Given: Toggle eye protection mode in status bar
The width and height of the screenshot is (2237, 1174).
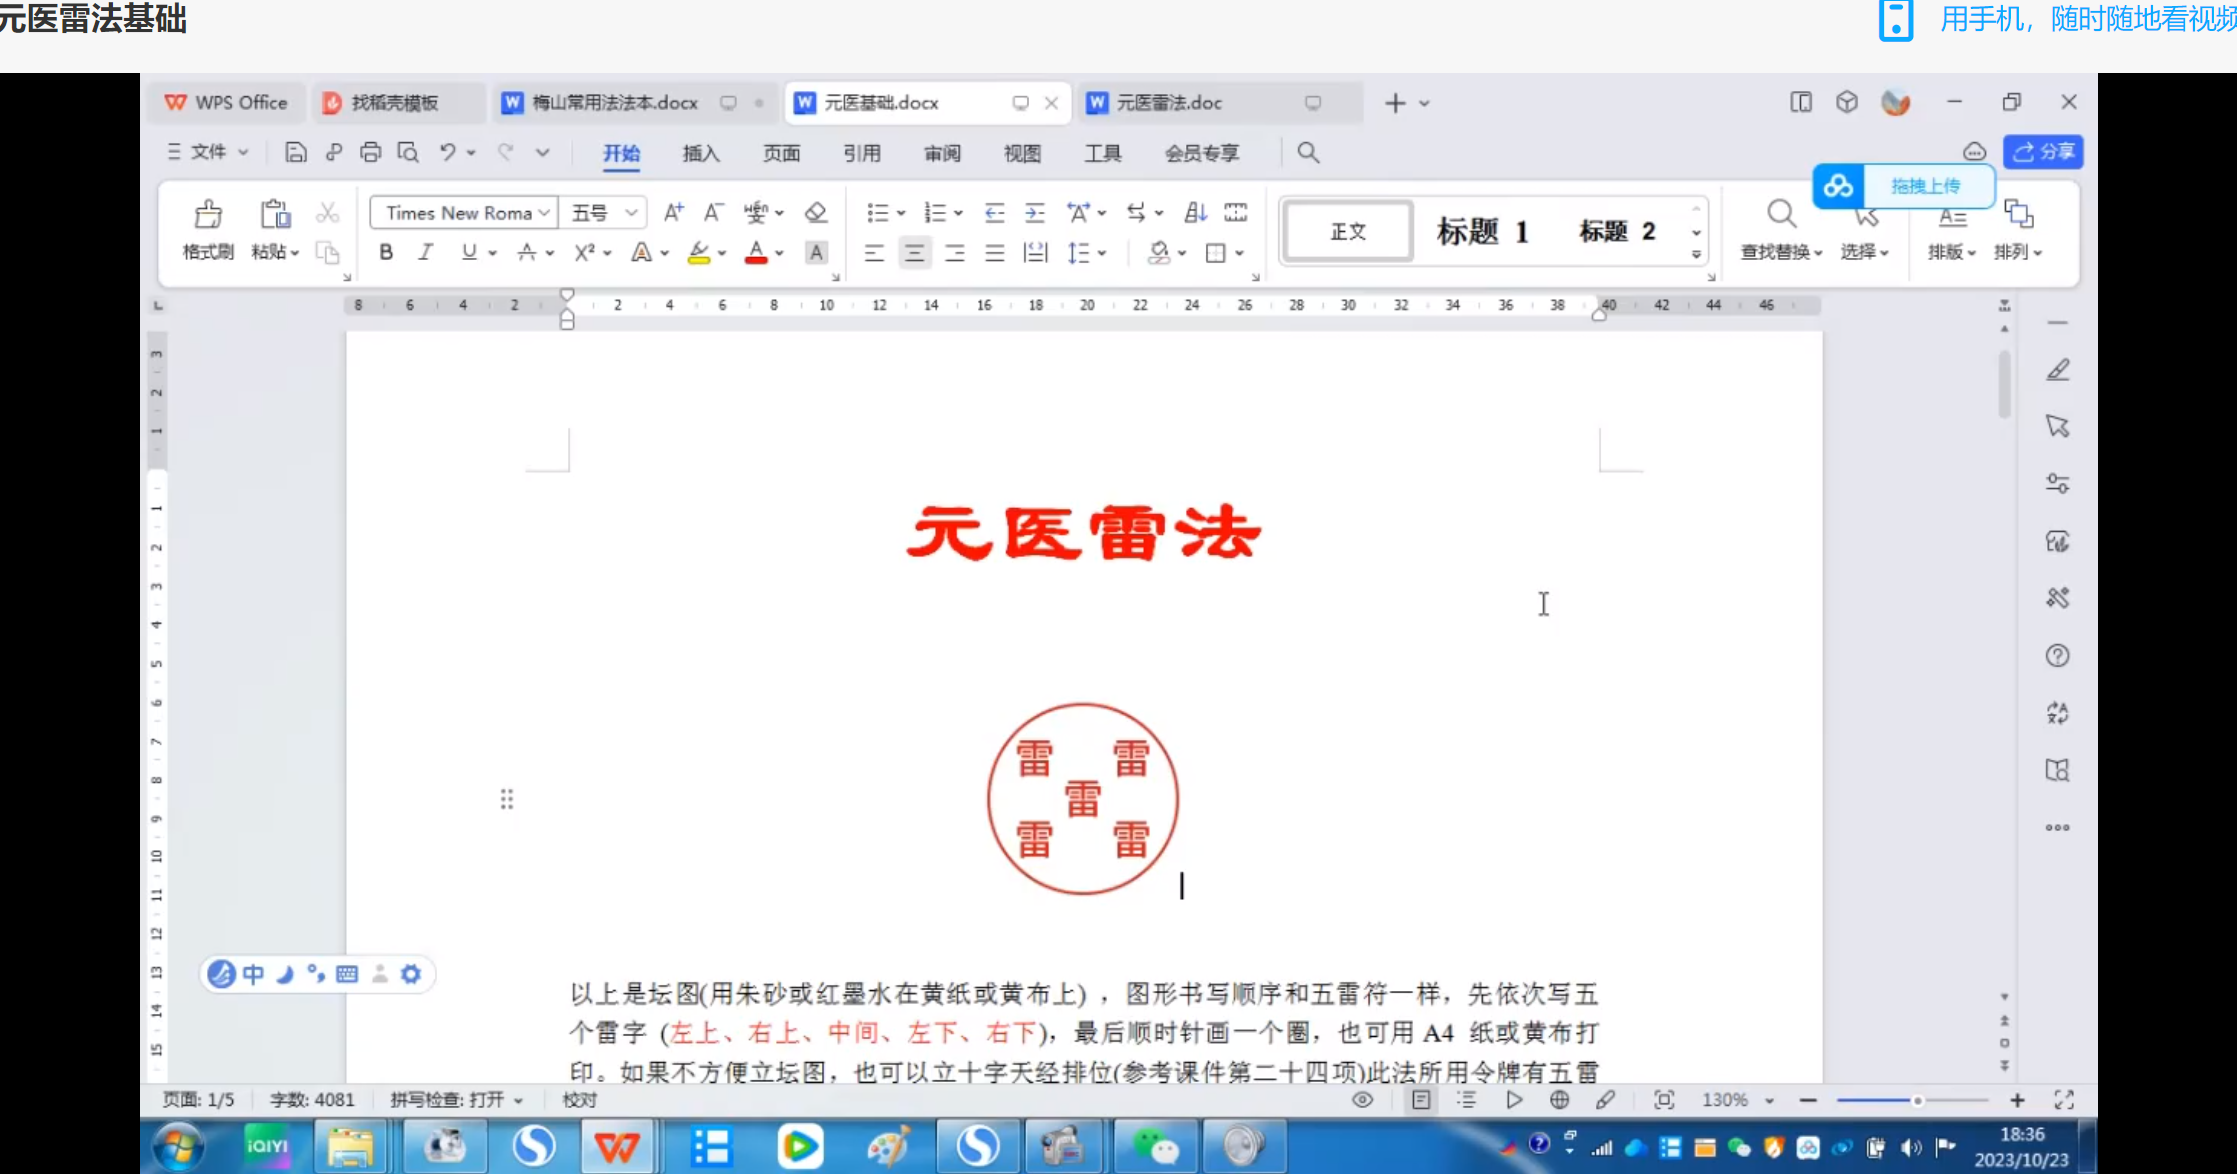Looking at the screenshot, I should [x=1362, y=1100].
